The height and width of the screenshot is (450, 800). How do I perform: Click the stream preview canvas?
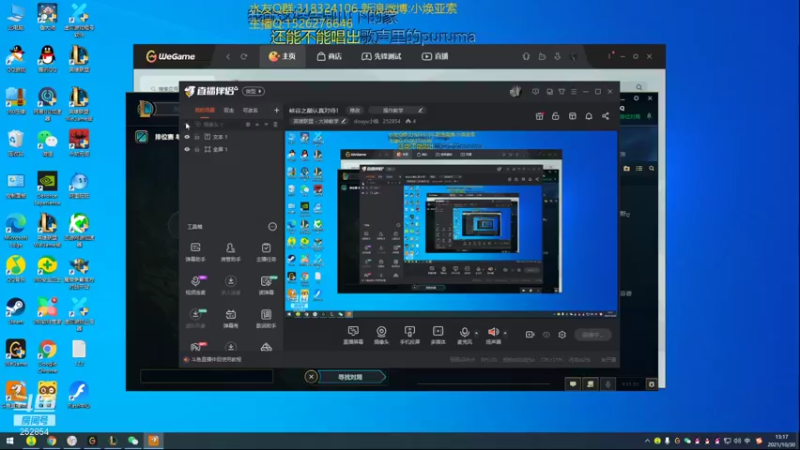click(451, 224)
